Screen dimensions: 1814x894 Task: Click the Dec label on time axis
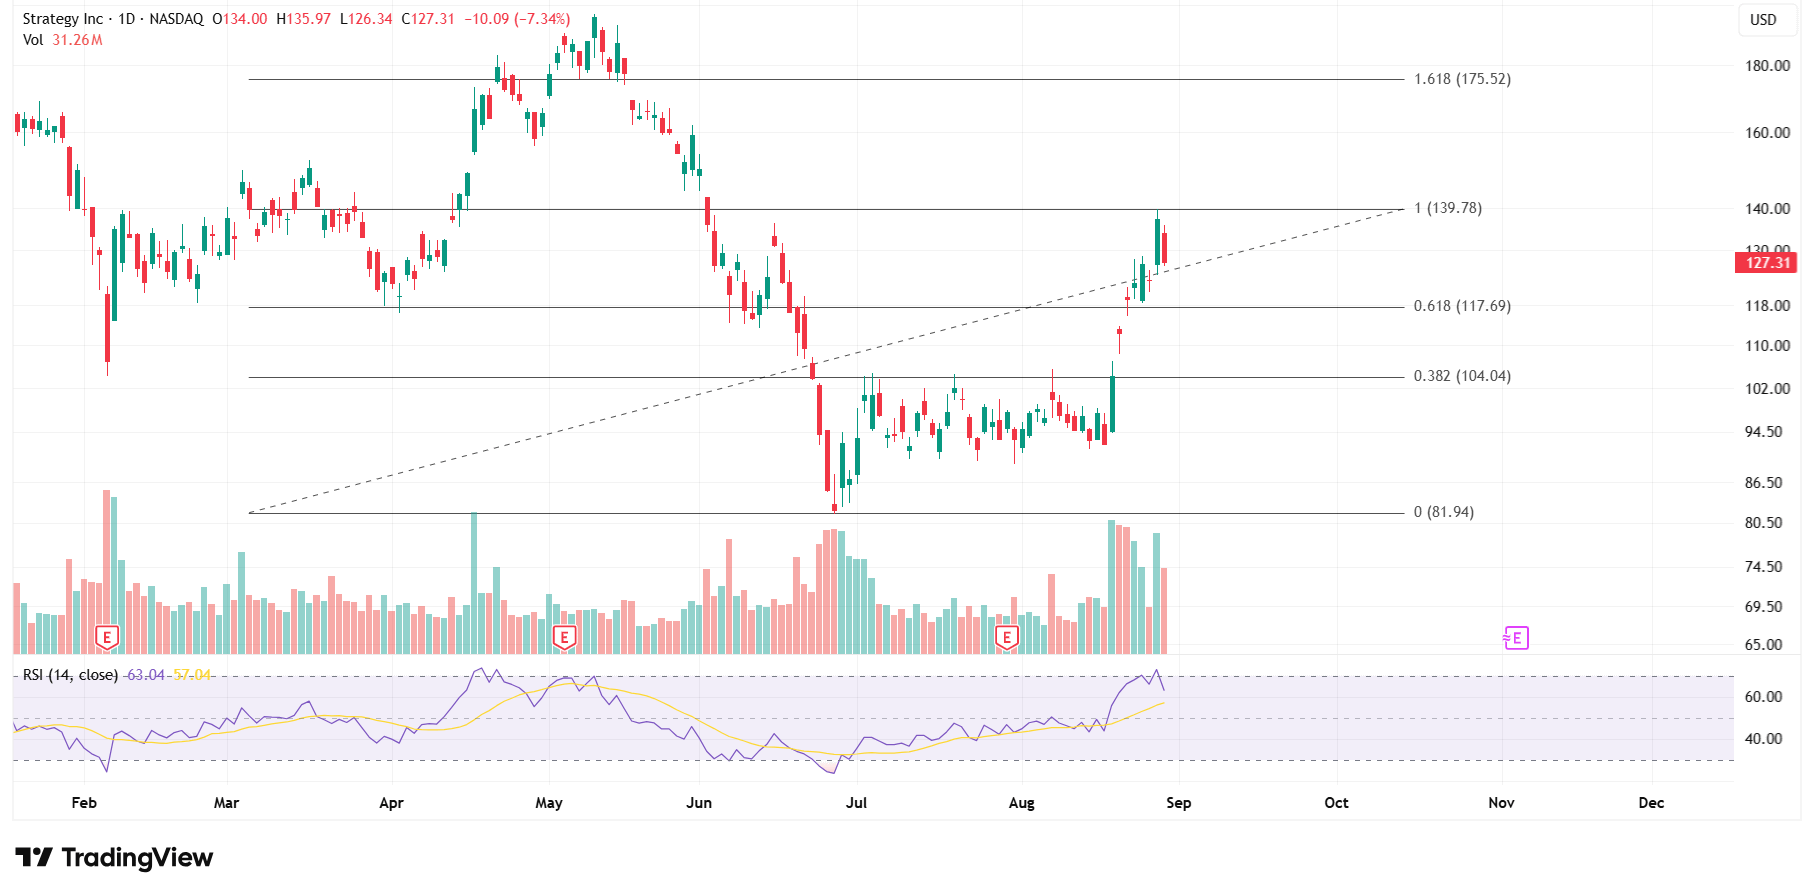pos(1652,803)
